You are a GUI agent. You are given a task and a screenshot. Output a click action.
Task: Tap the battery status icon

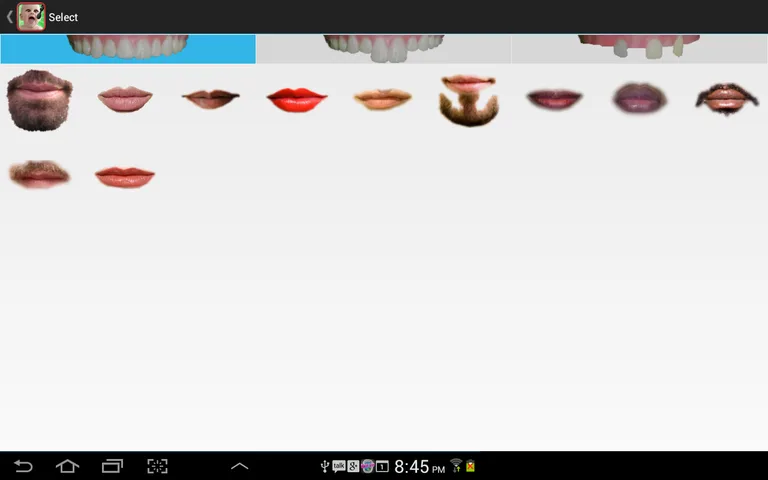[x=470, y=465]
